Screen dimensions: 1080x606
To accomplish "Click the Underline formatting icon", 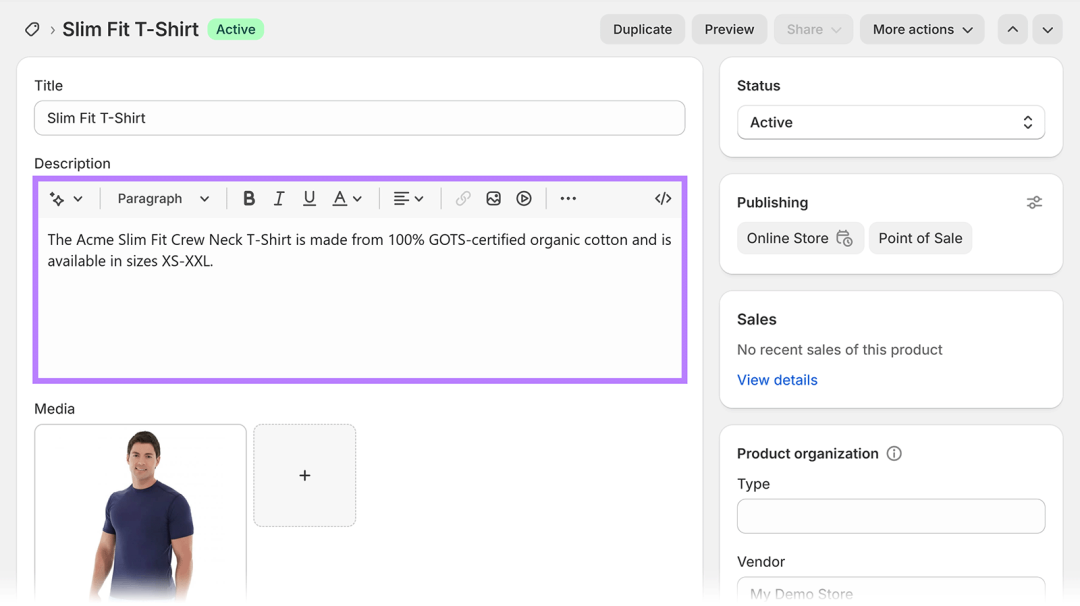I will [x=309, y=199].
